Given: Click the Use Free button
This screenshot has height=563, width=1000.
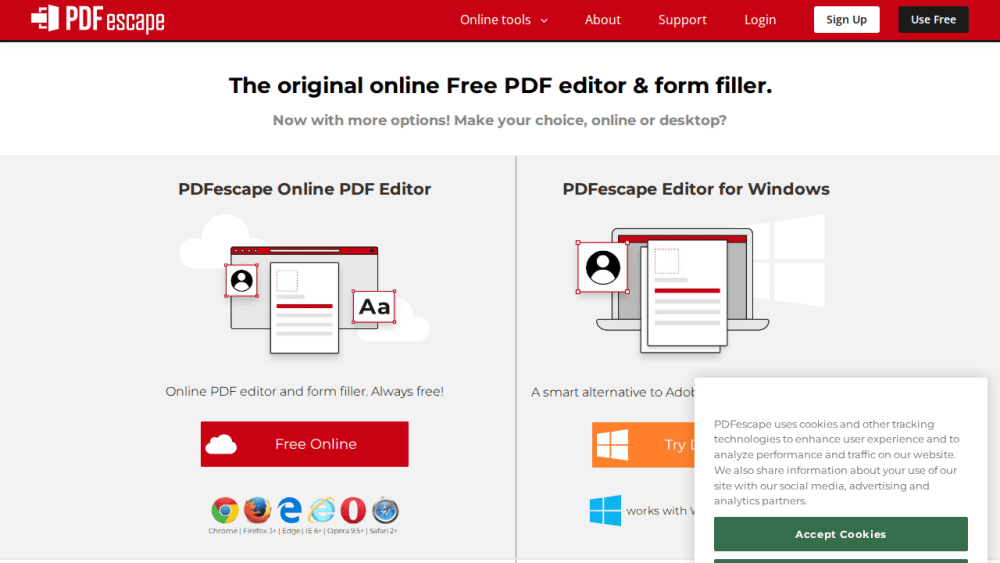Looking at the screenshot, I should (x=933, y=20).
